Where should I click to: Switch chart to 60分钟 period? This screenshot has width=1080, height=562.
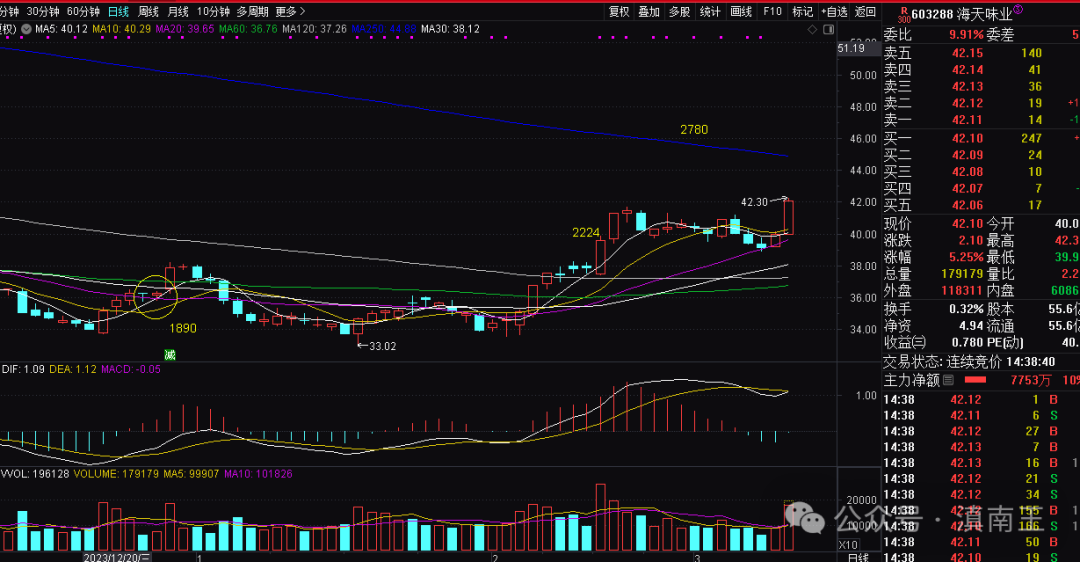point(83,12)
